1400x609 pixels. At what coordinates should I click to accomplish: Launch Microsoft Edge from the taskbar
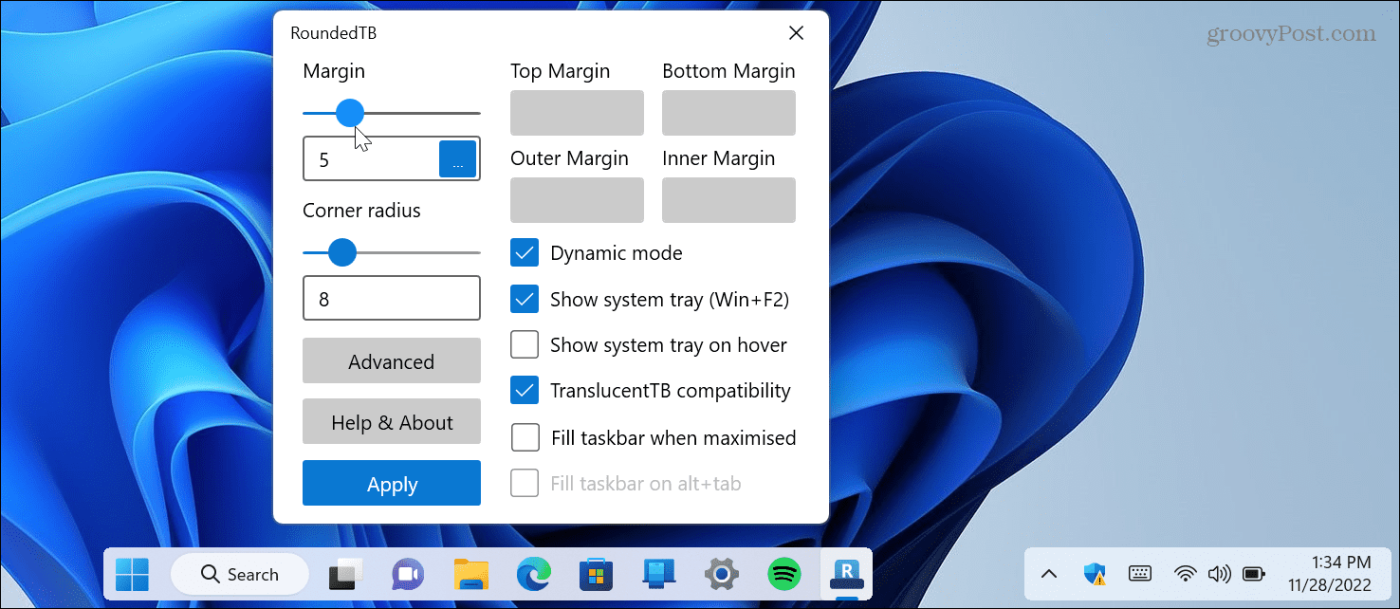(x=533, y=574)
